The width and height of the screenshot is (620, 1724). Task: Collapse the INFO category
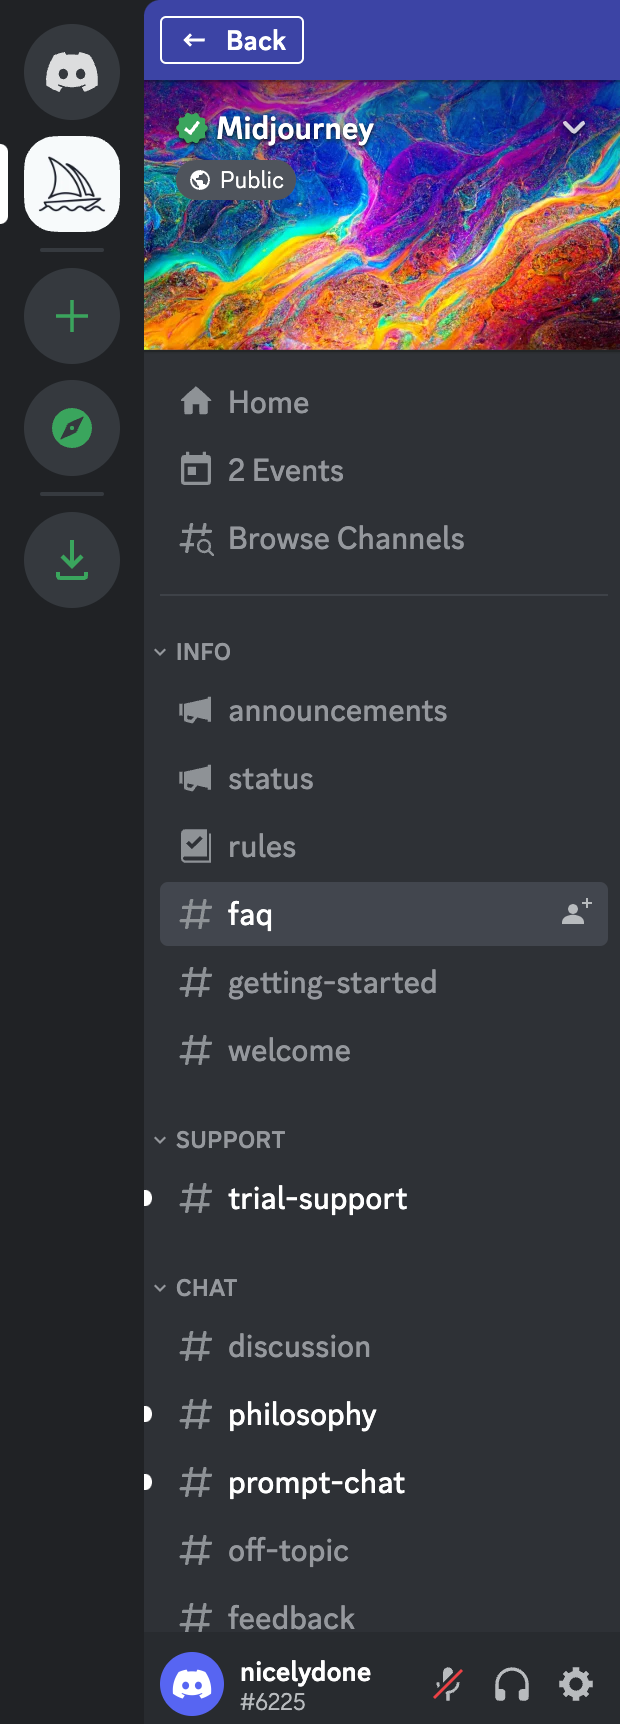(161, 651)
